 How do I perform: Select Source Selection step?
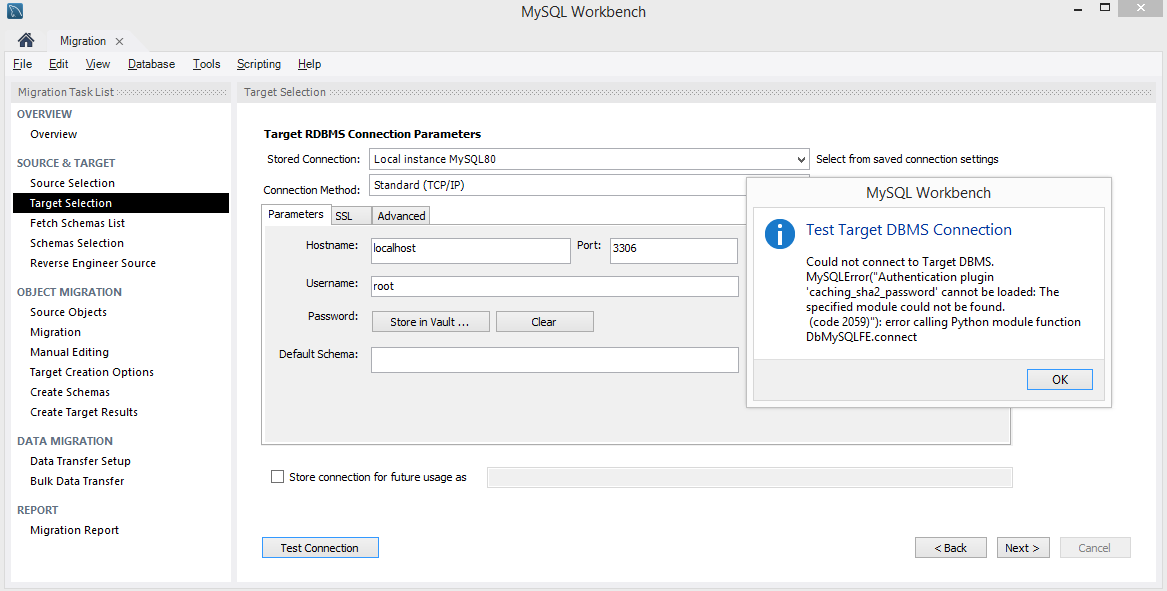(x=72, y=183)
